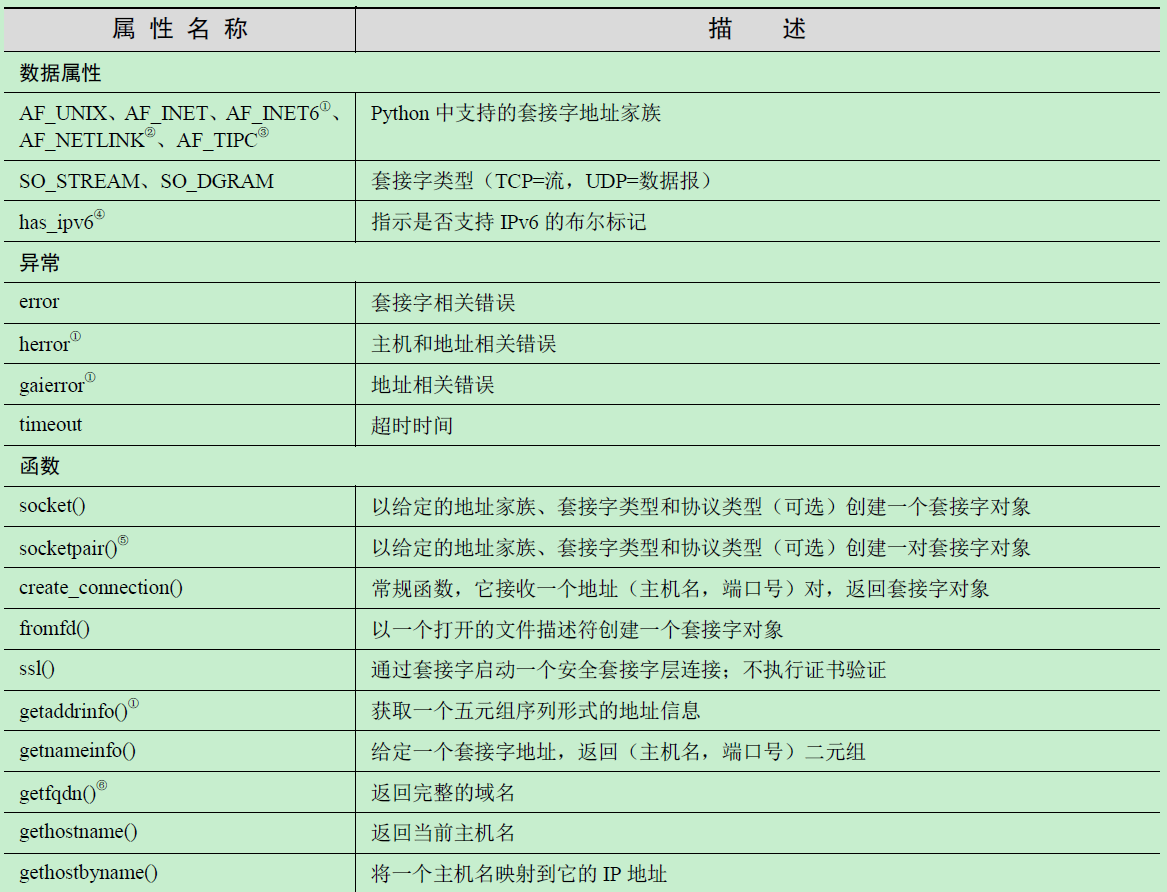The image size is (1167, 892).
Task: Click the section heading 函数
Action: (39, 466)
